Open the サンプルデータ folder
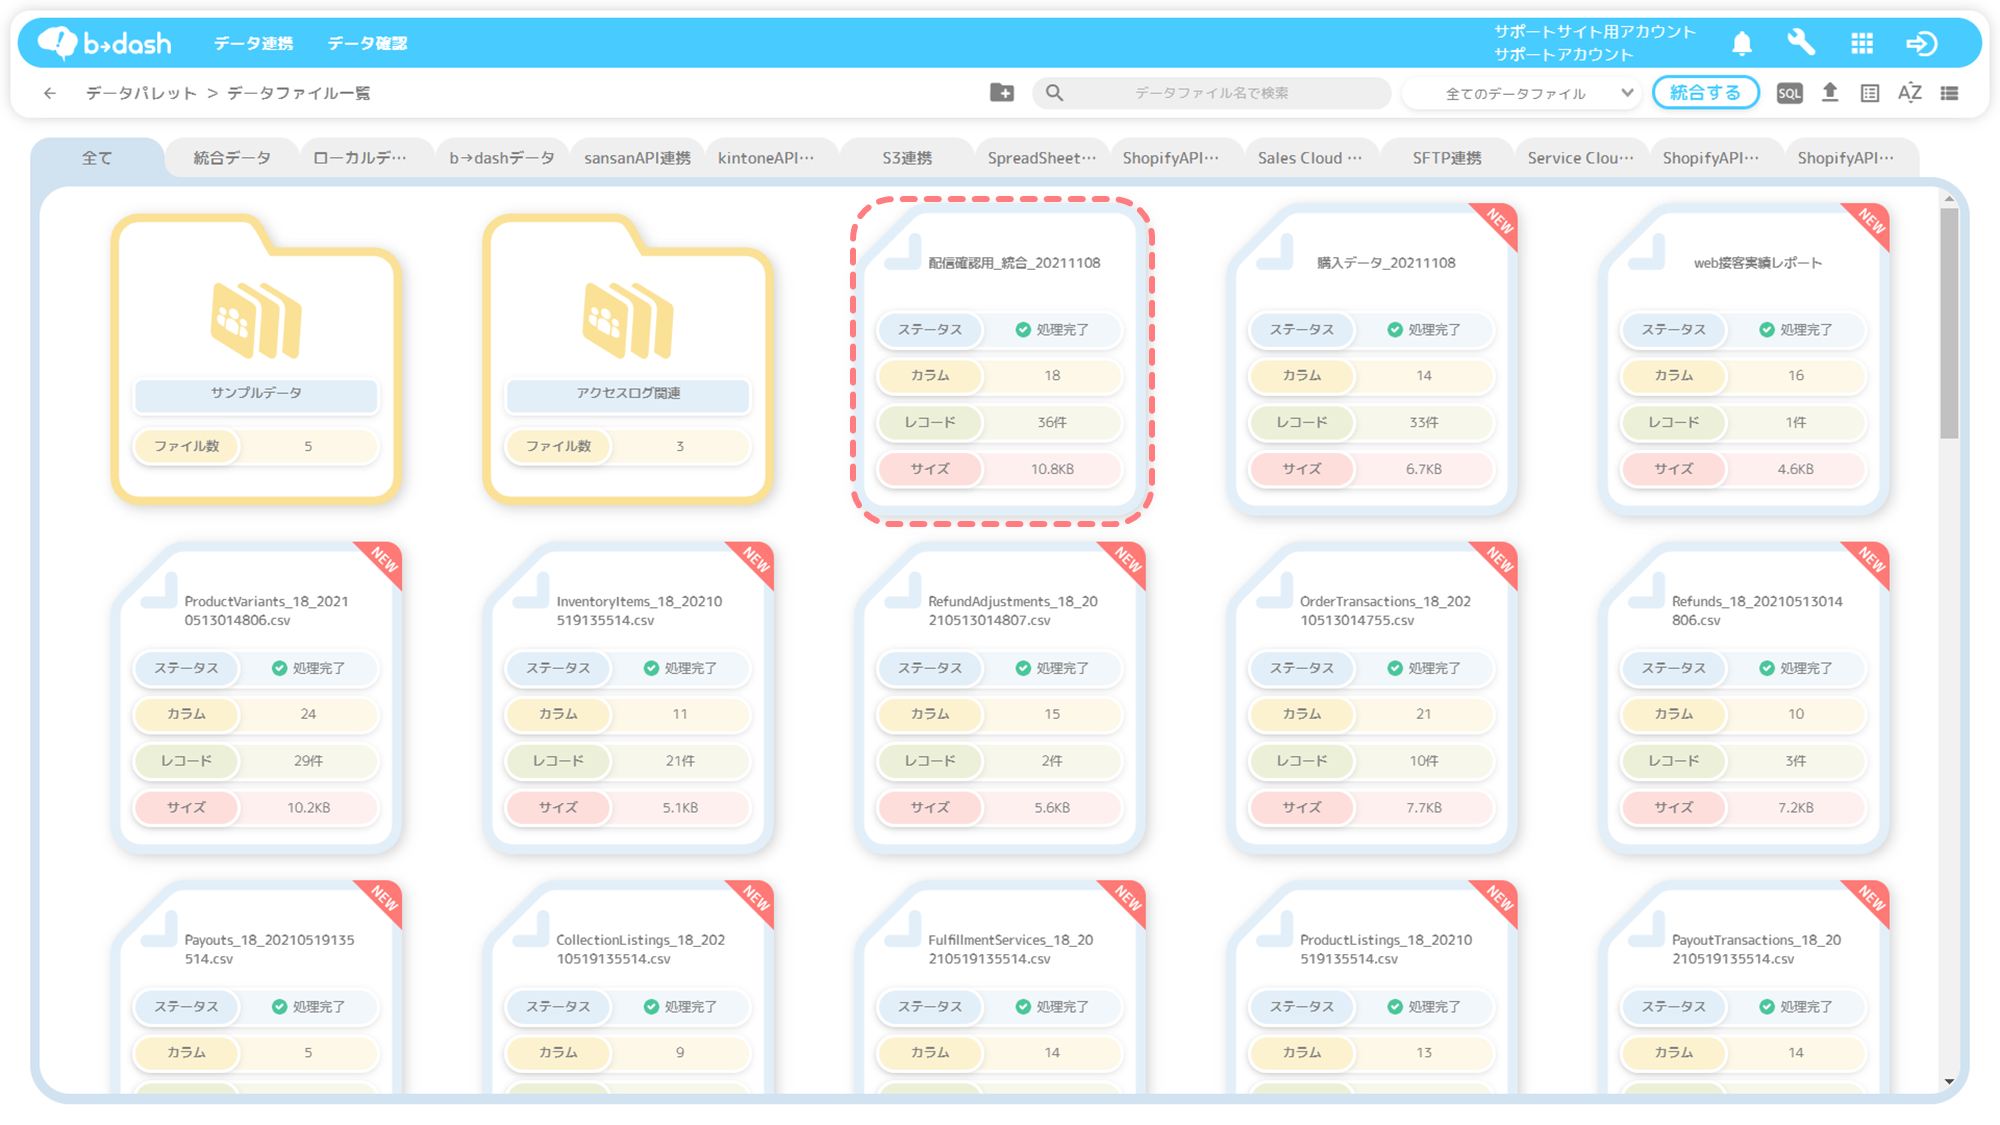Screen dimensions: 2000x1125 [256, 358]
